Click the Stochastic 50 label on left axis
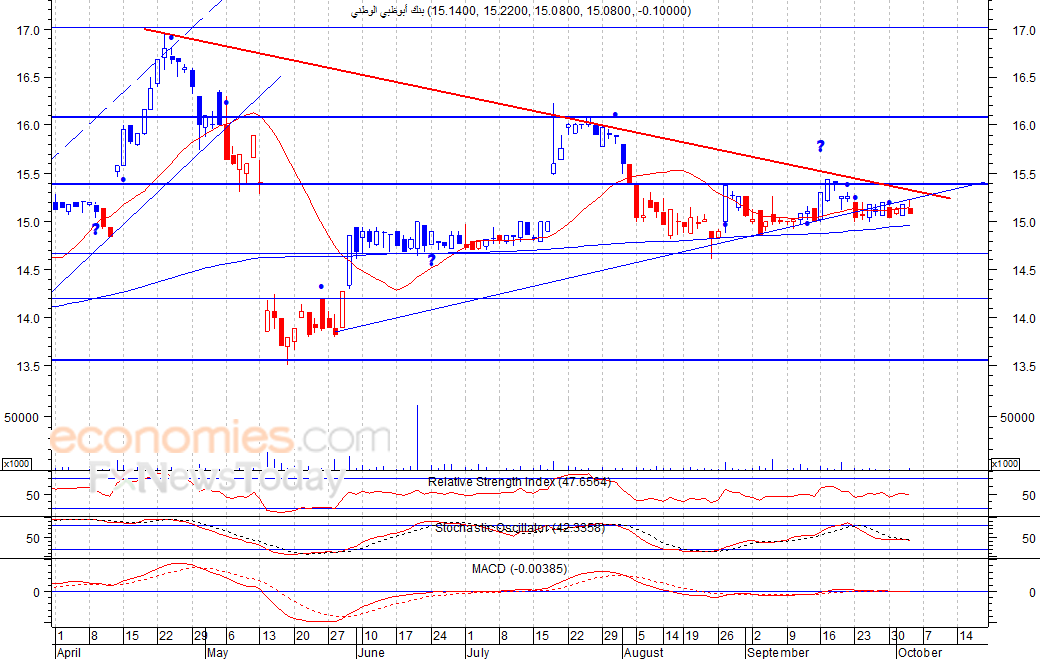1040x659 pixels. coord(33,539)
